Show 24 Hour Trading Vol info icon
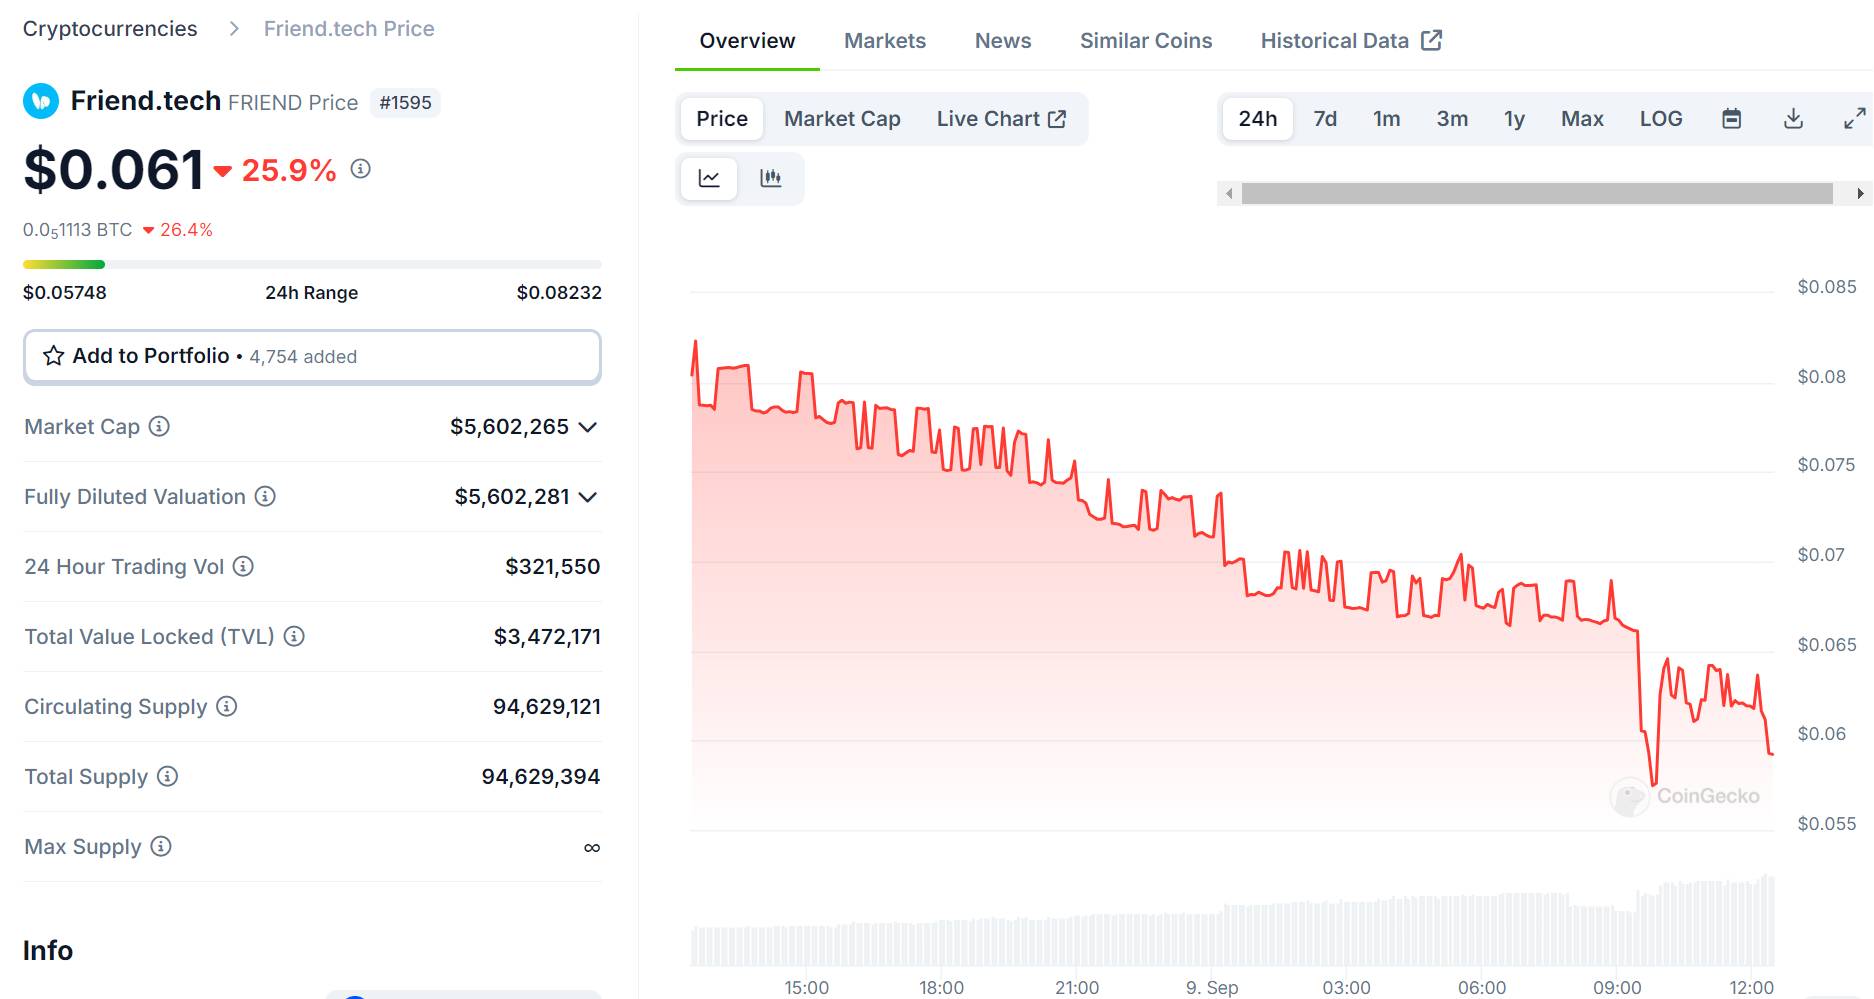The width and height of the screenshot is (1874, 999). (243, 566)
